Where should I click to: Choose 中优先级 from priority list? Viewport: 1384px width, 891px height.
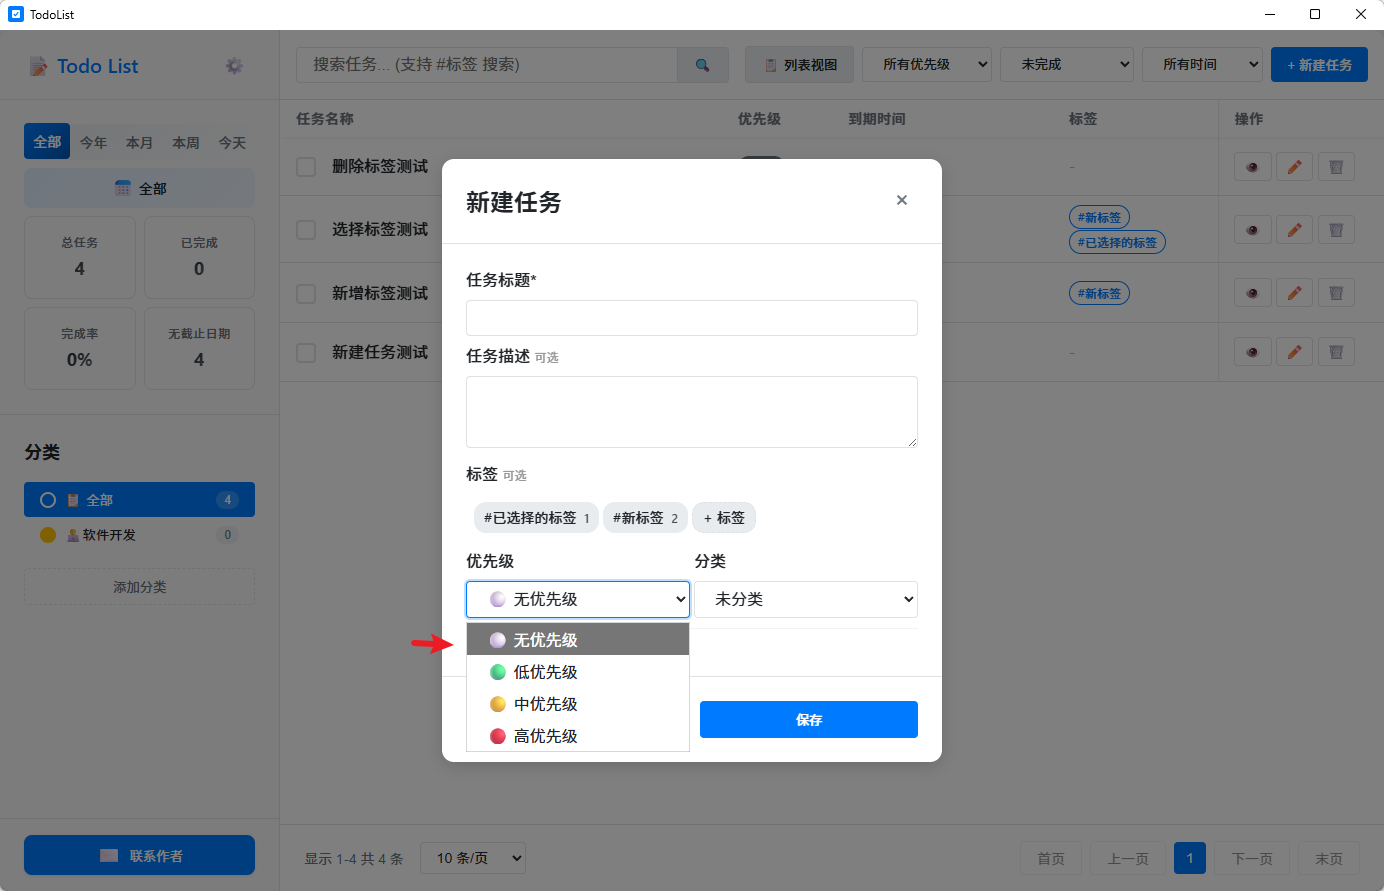(578, 704)
